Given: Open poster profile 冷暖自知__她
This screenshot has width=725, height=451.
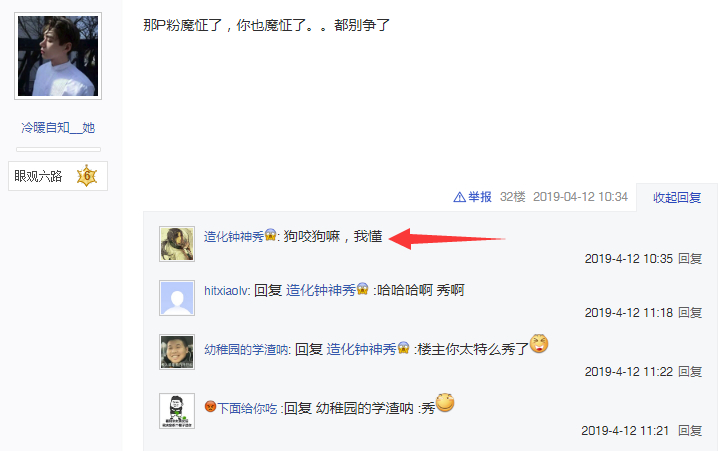Looking at the screenshot, I should [58, 128].
